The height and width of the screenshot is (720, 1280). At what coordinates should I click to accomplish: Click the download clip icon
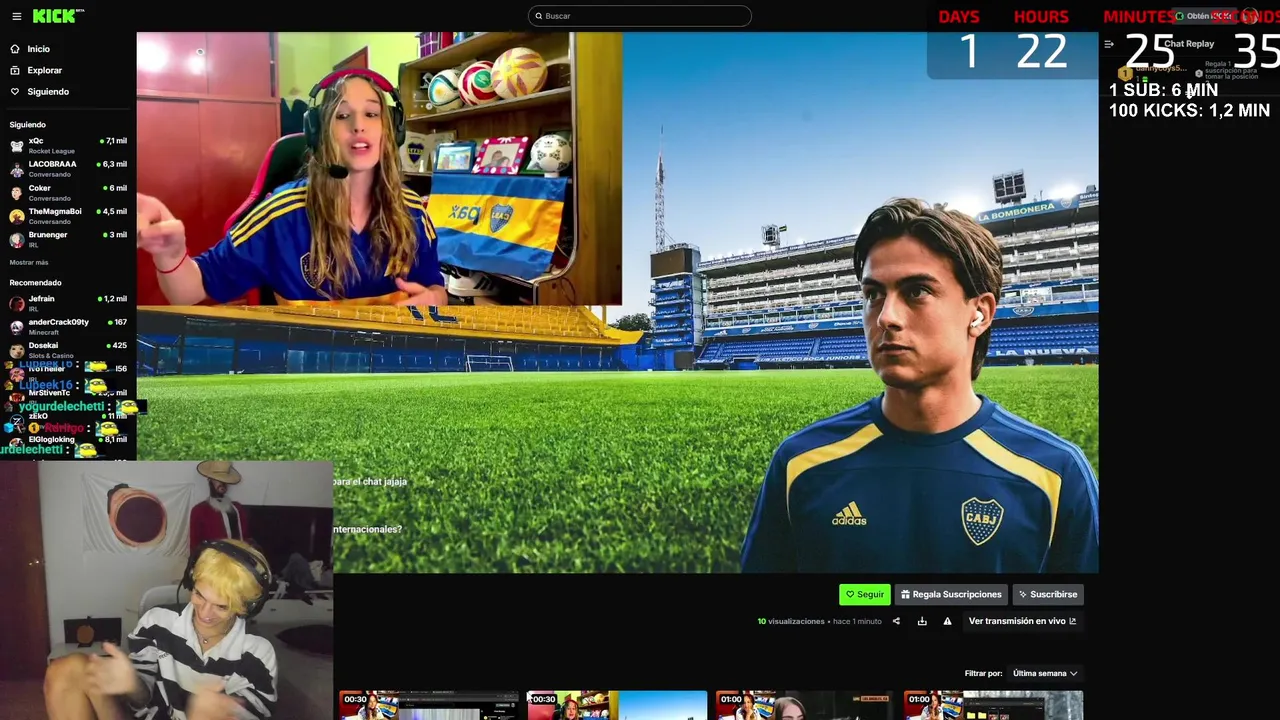pyautogui.click(x=922, y=621)
